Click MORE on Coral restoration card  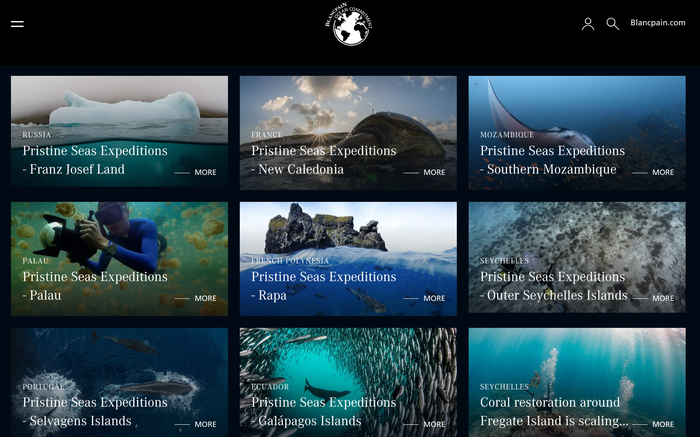point(663,424)
